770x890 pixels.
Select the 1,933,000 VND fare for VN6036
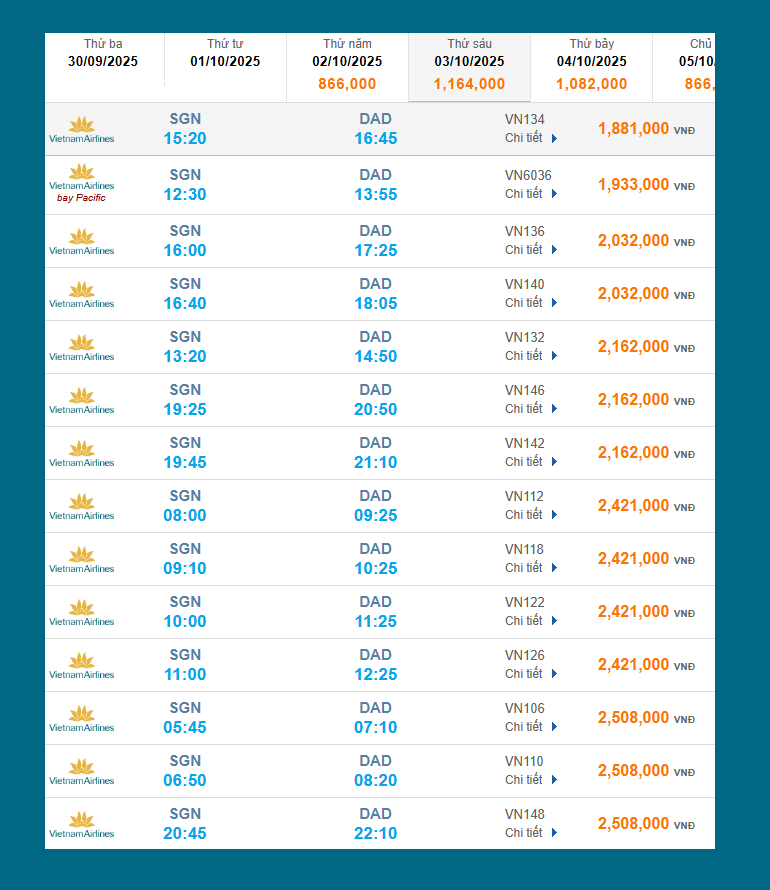coord(634,185)
